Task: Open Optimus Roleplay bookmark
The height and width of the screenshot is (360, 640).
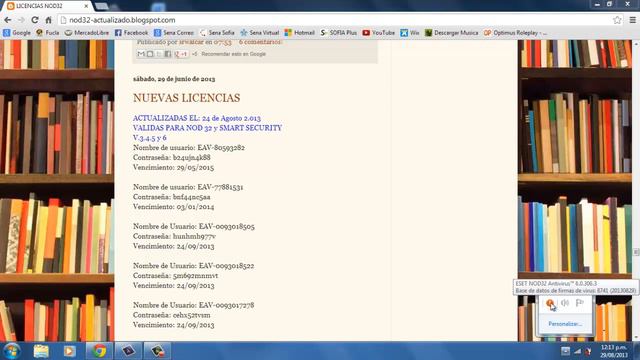Action: (515, 33)
